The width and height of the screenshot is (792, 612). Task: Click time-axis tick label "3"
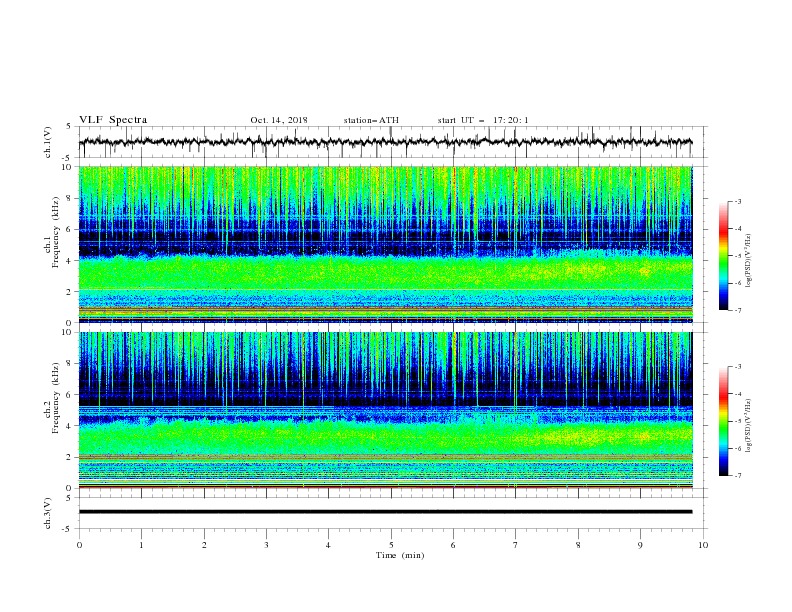pyautogui.click(x=266, y=545)
